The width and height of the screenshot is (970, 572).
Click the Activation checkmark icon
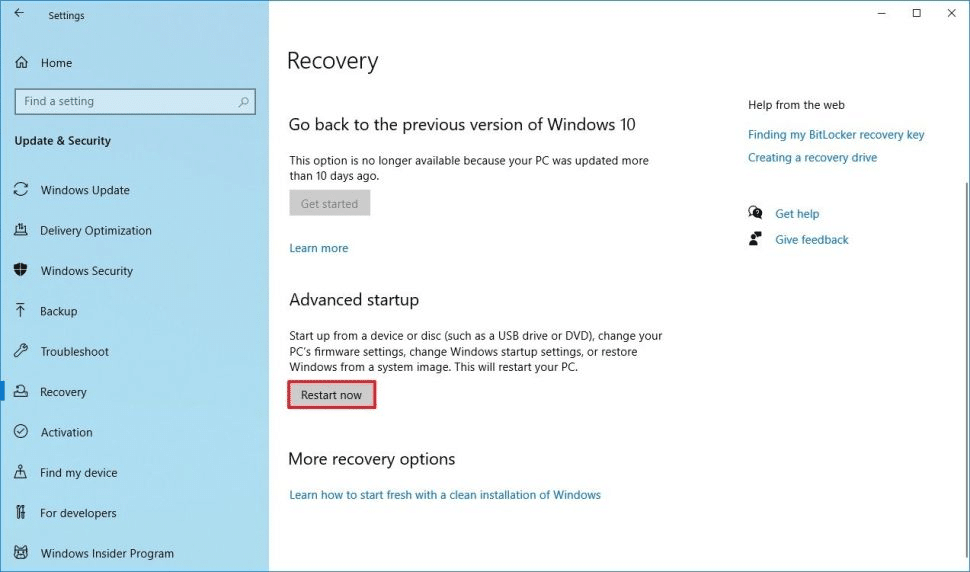pos(21,432)
